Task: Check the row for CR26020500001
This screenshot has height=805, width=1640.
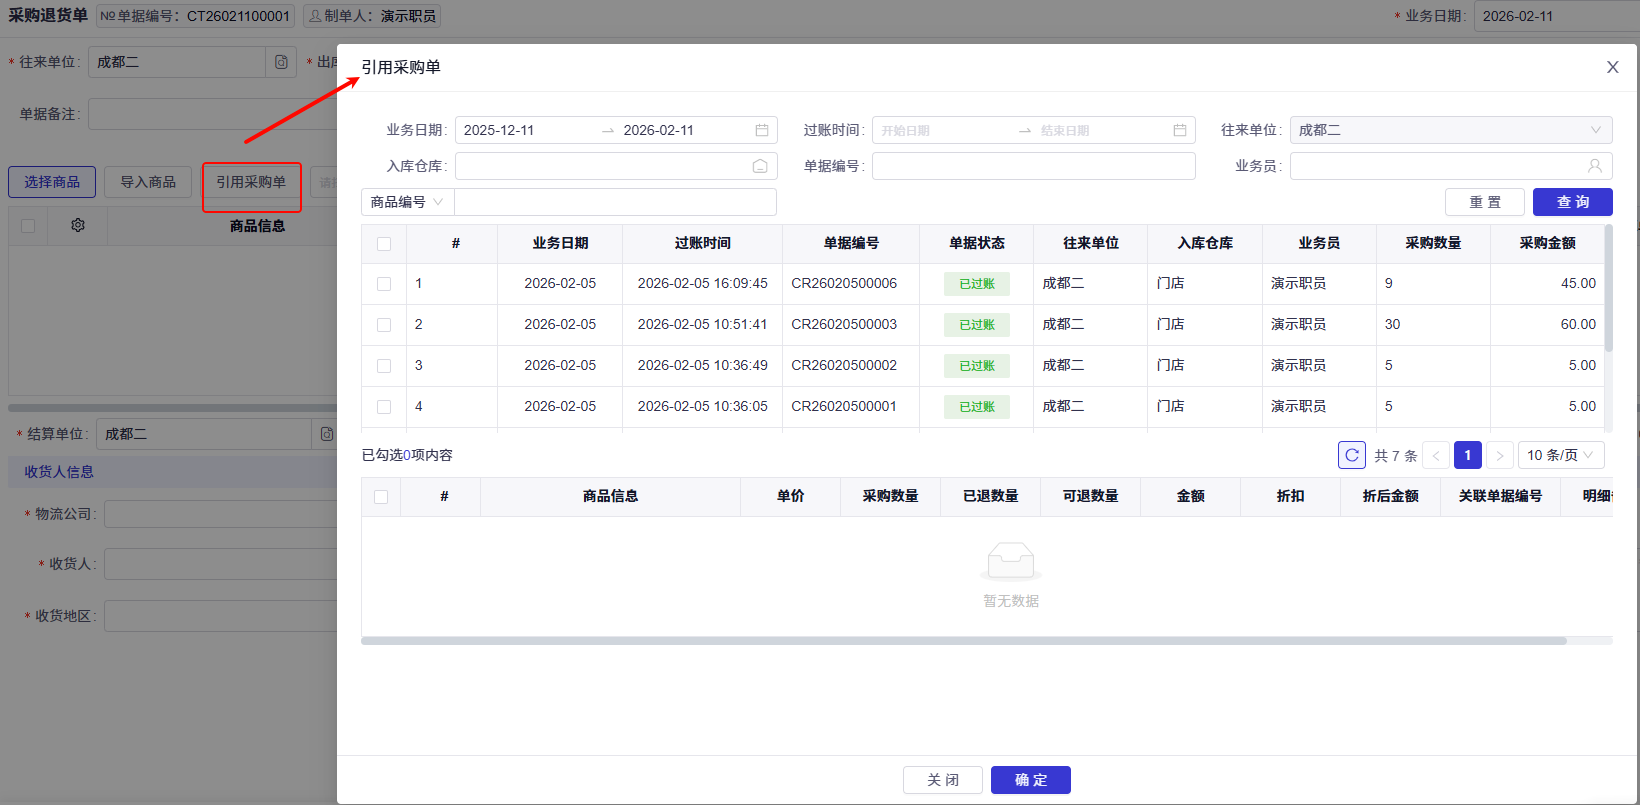Action: tap(384, 407)
